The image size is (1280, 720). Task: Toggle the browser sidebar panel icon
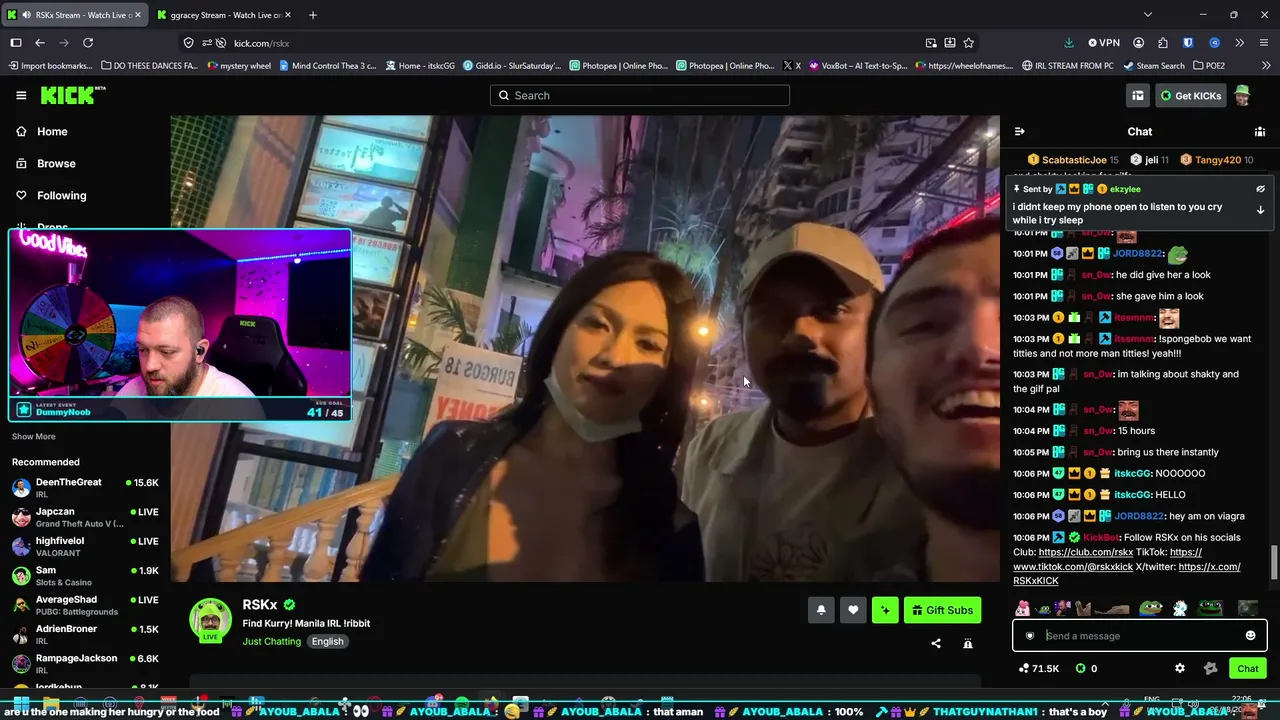click(x=16, y=43)
